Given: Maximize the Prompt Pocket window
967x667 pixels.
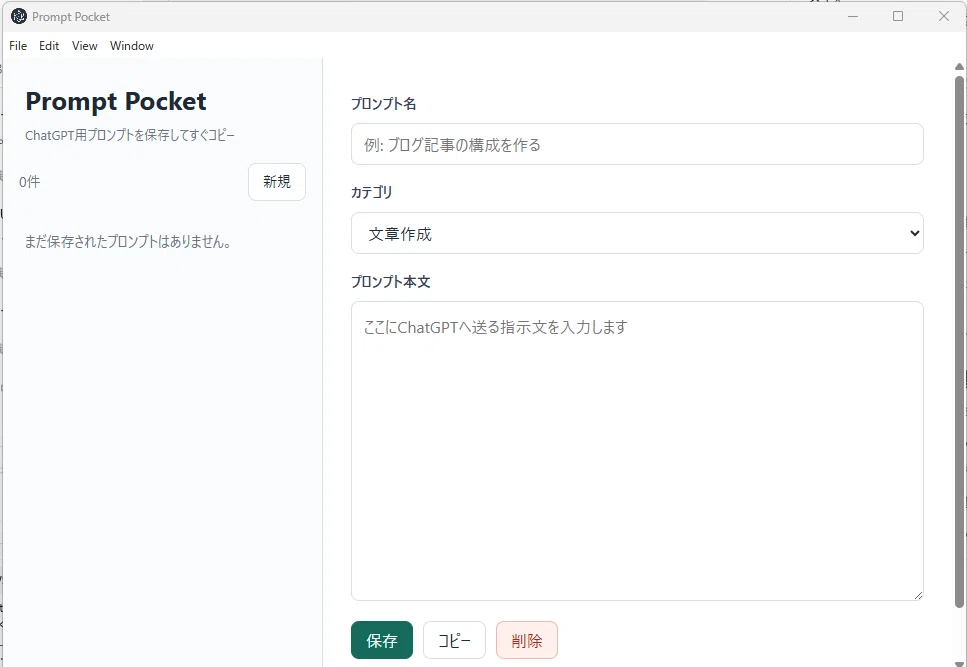Looking at the screenshot, I should (x=898, y=17).
